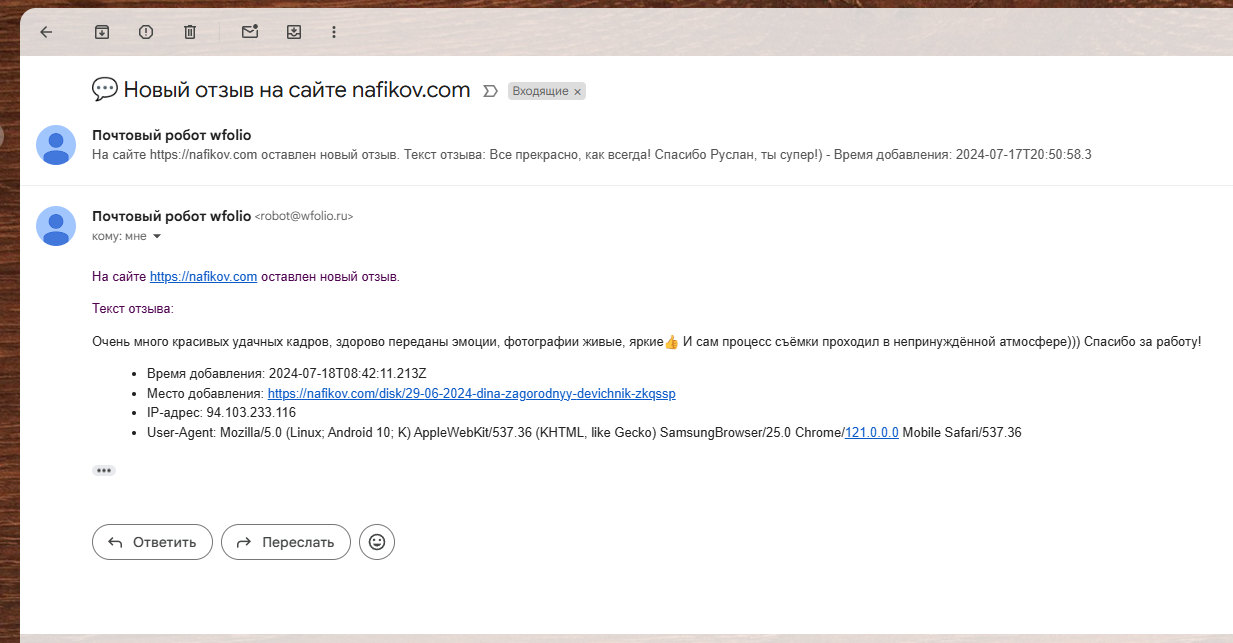Open the Move to folder icon
This screenshot has width=1233, height=643.
click(293, 31)
